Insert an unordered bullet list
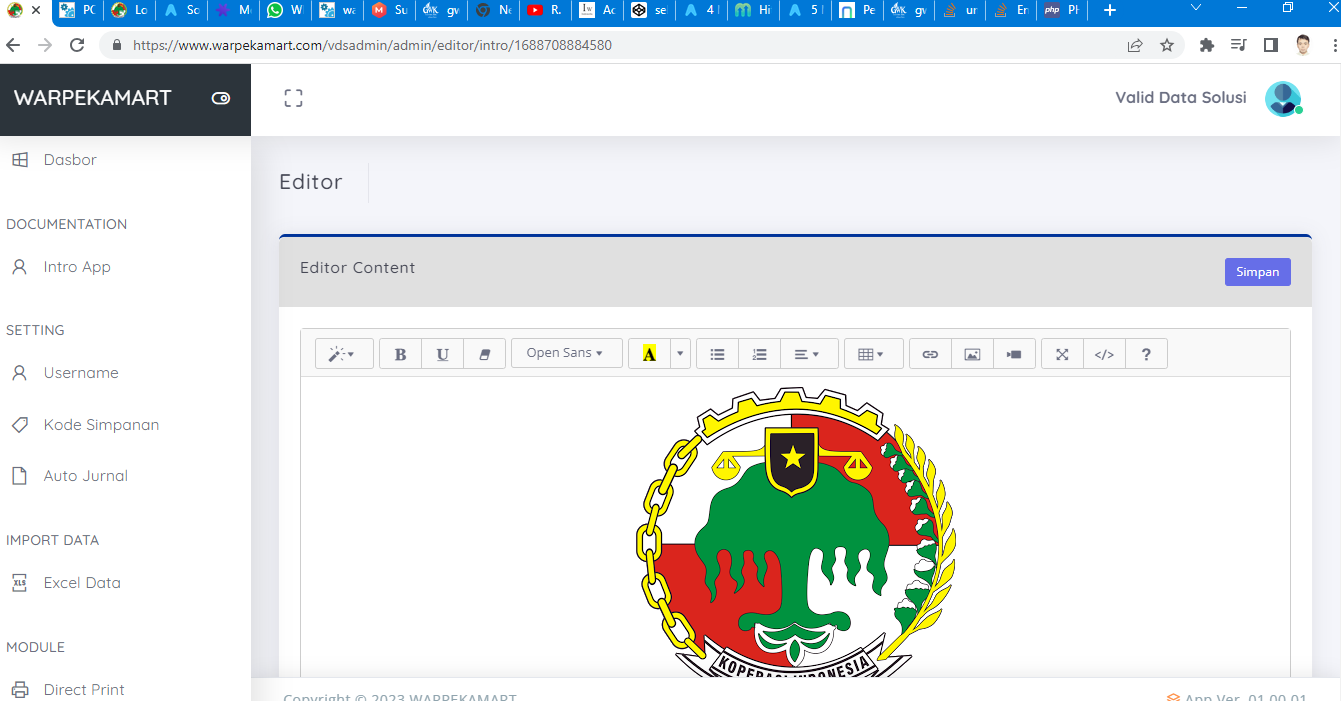This screenshot has width=1341, height=701. click(x=717, y=354)
